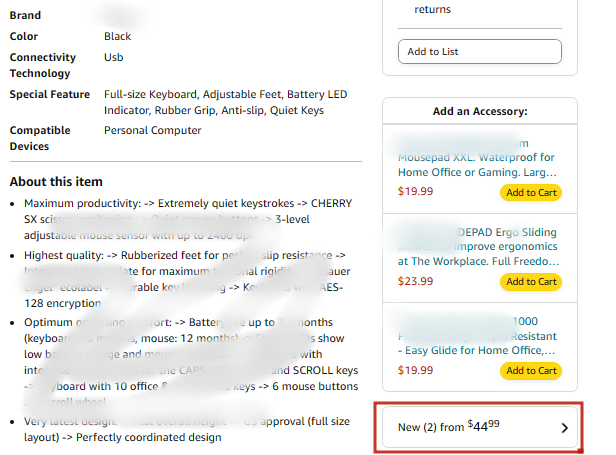Add the Mousepad XXL to cart
Viewport: 616px width, 455px height.
tap(531, 192)
